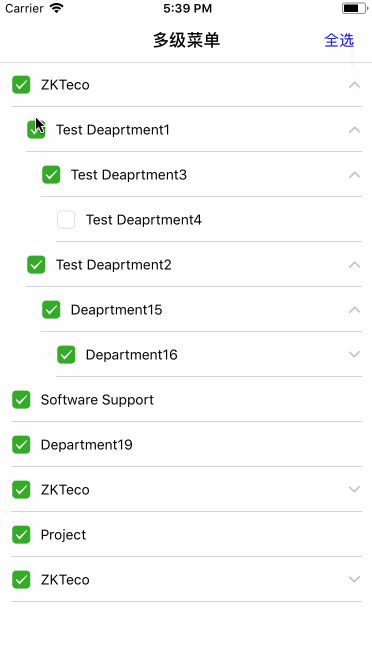Collapse Test Deaprtment1 using its chevron
Image resolution: width=372 pixels, height=665 pixels.
[354, 130]
